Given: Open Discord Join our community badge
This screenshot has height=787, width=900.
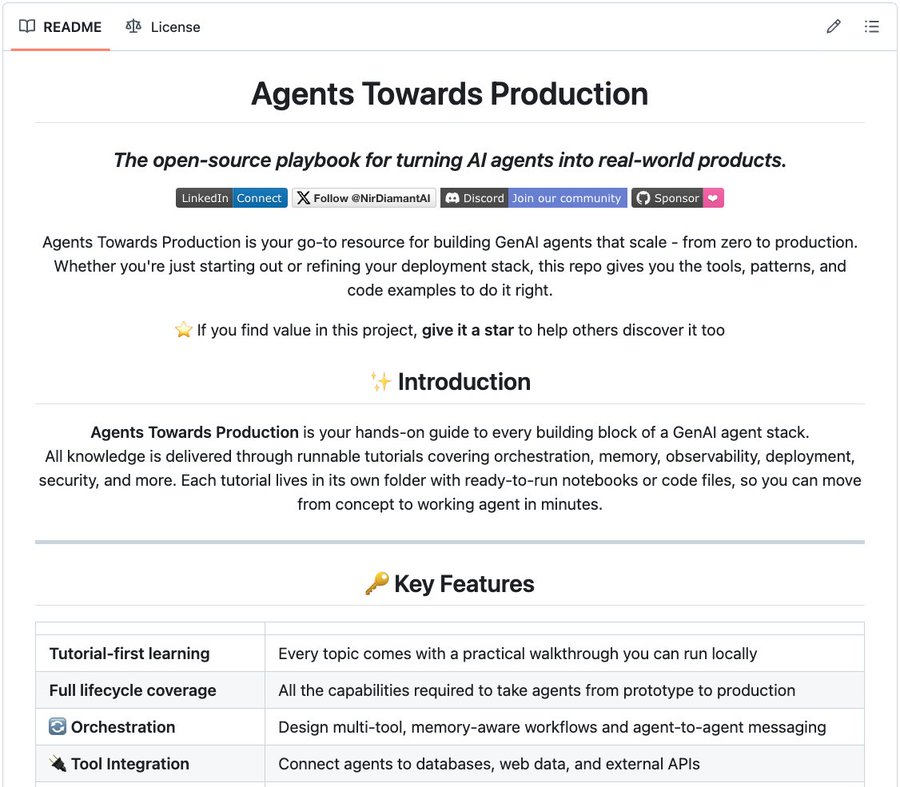Looking at the screenshot, I should [533, 198].
